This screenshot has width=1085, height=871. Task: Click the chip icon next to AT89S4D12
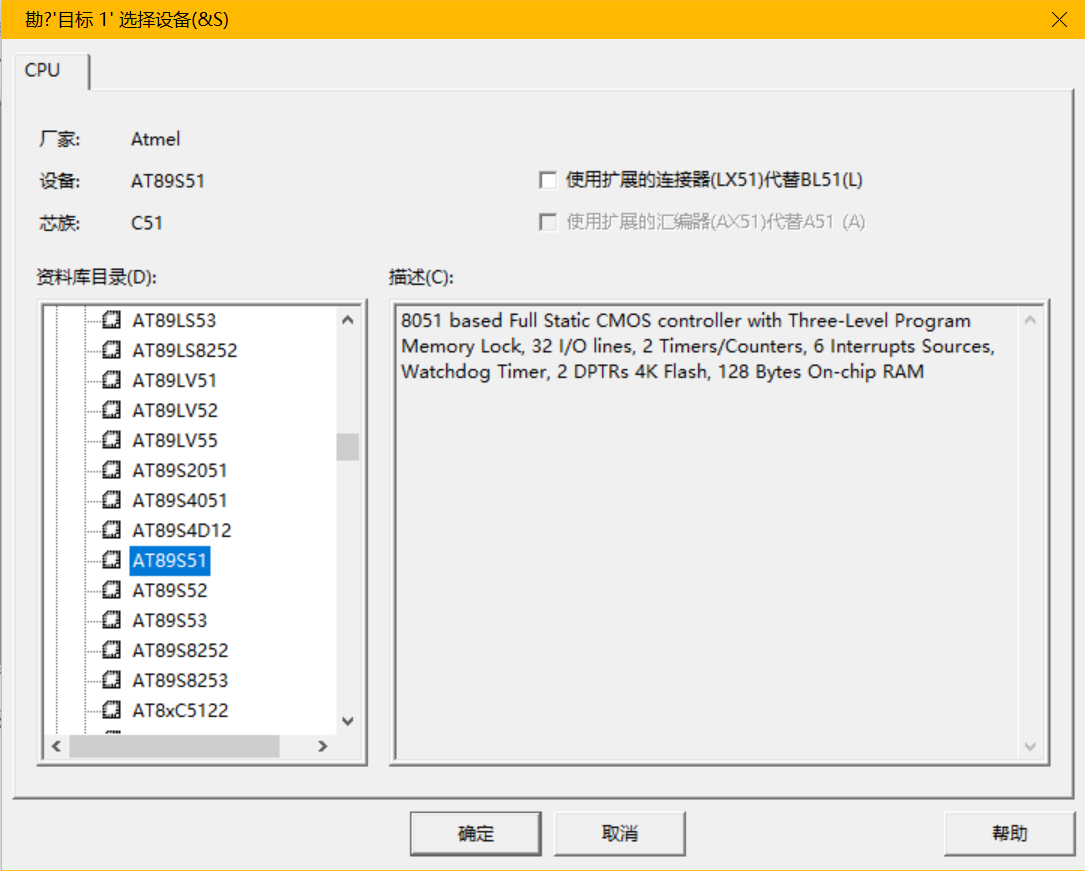coord(112,531)
